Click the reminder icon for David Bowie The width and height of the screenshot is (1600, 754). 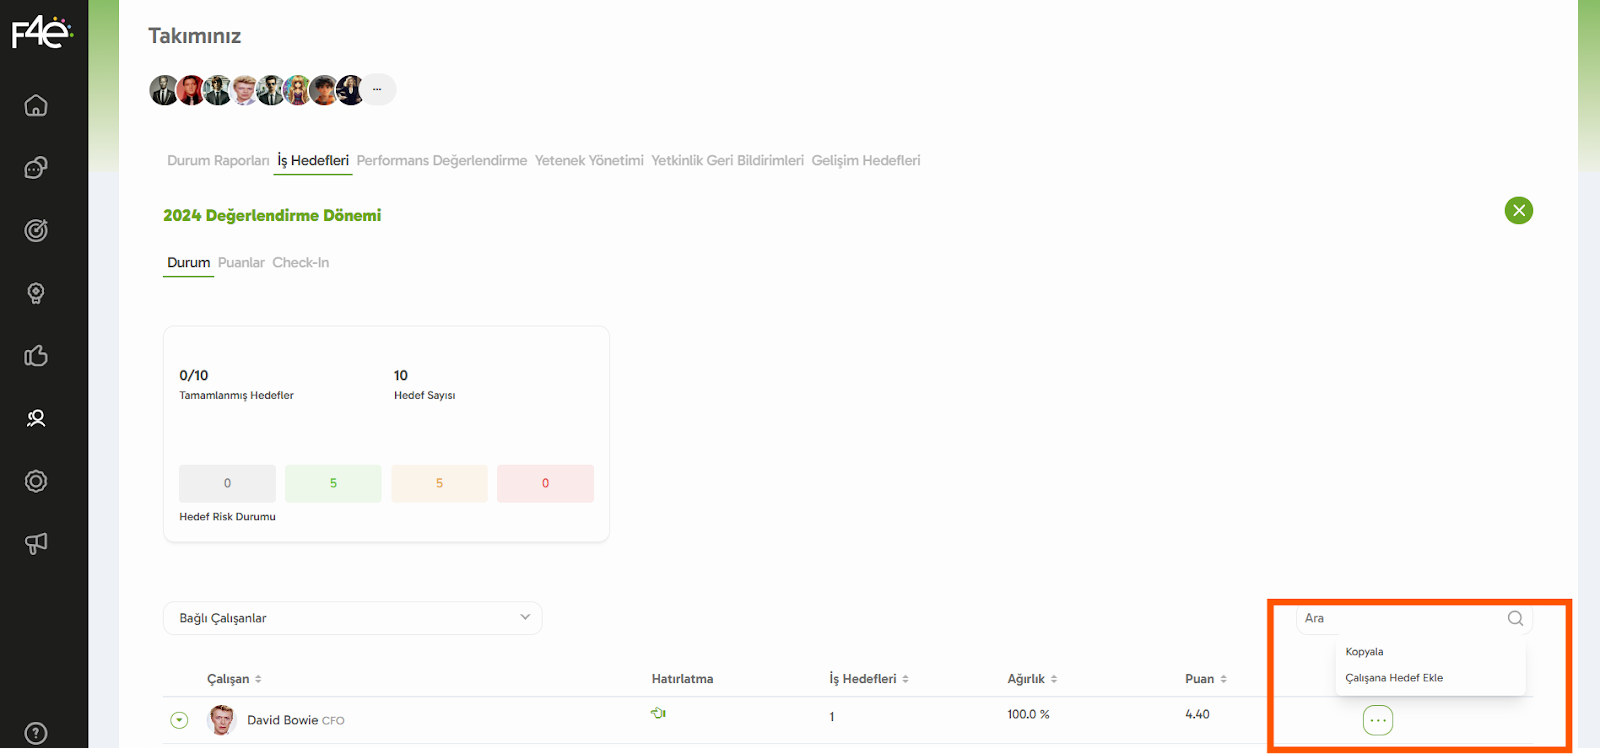coord(658,713)
